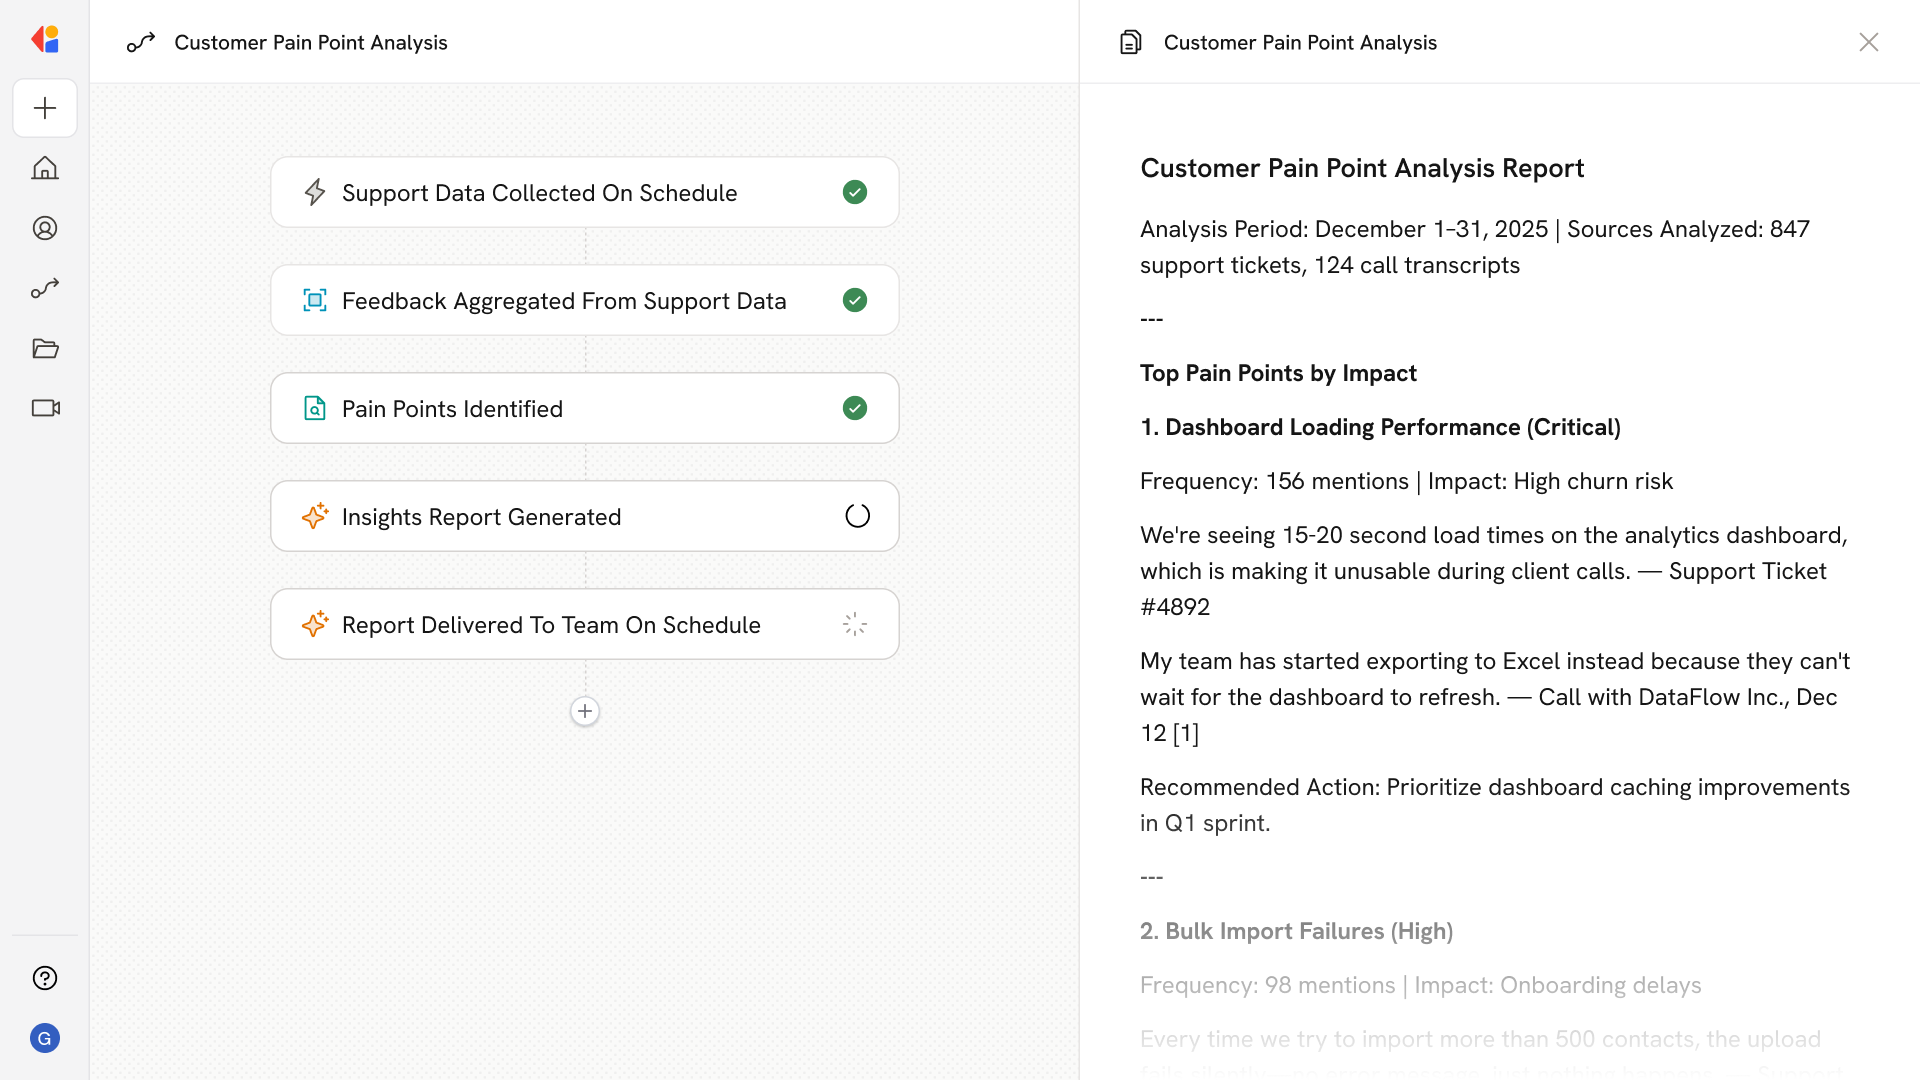The width and height of the screenshot is (1920, 1080).
Task: Open the G user avatar
Action: click(45, 1038)
